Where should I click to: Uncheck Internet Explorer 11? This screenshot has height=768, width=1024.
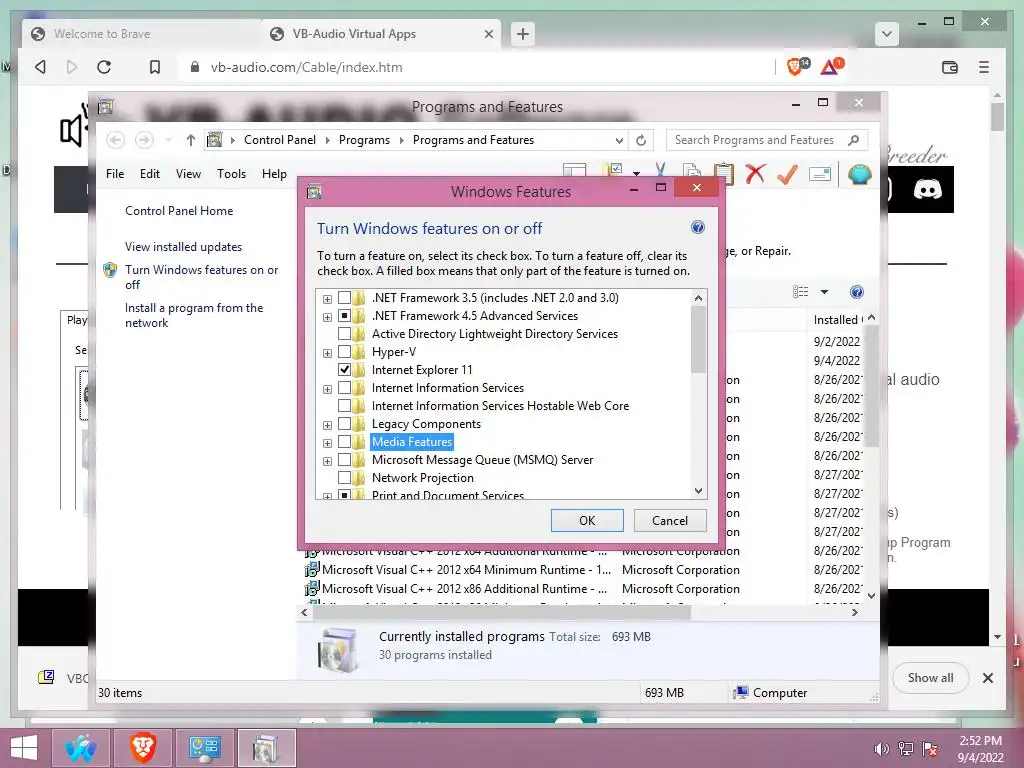click(x=344, y=370)
